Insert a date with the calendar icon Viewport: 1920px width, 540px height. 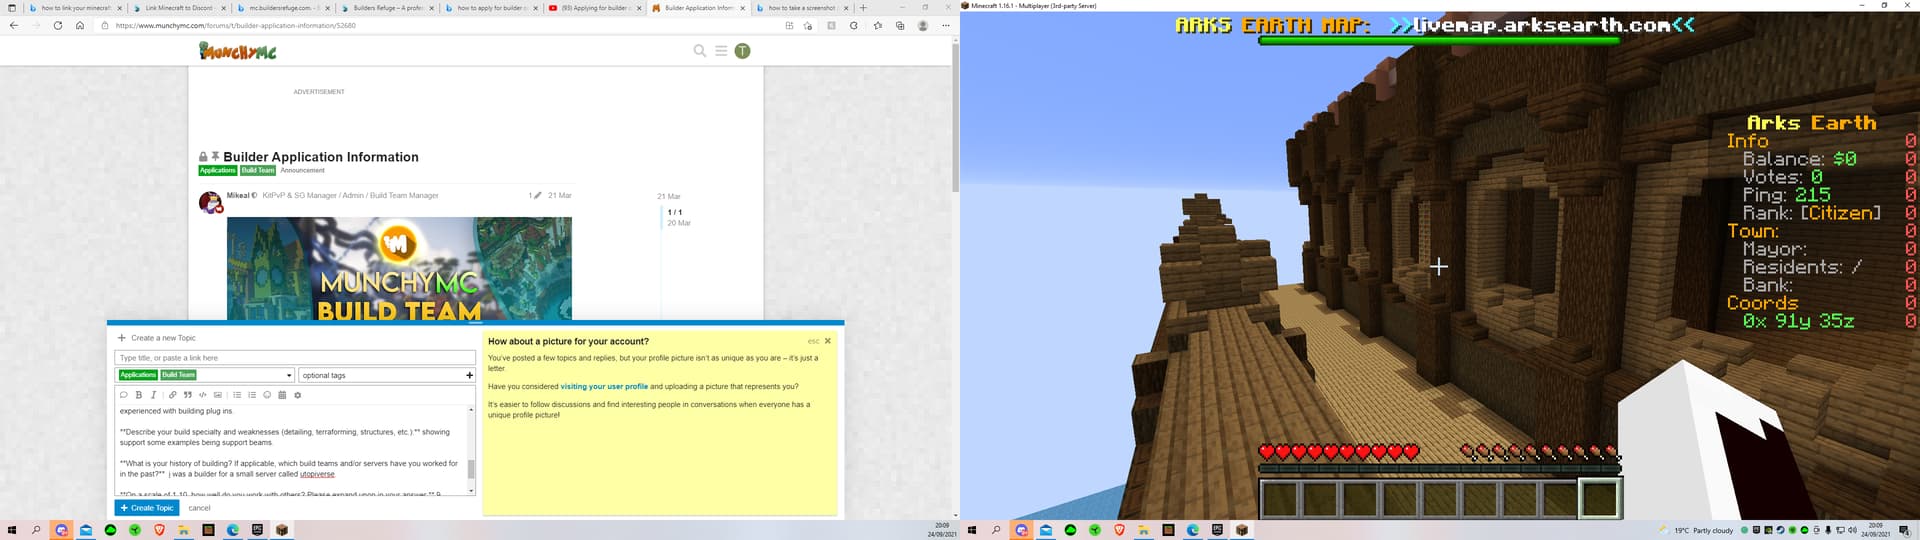tap(282, 395)
